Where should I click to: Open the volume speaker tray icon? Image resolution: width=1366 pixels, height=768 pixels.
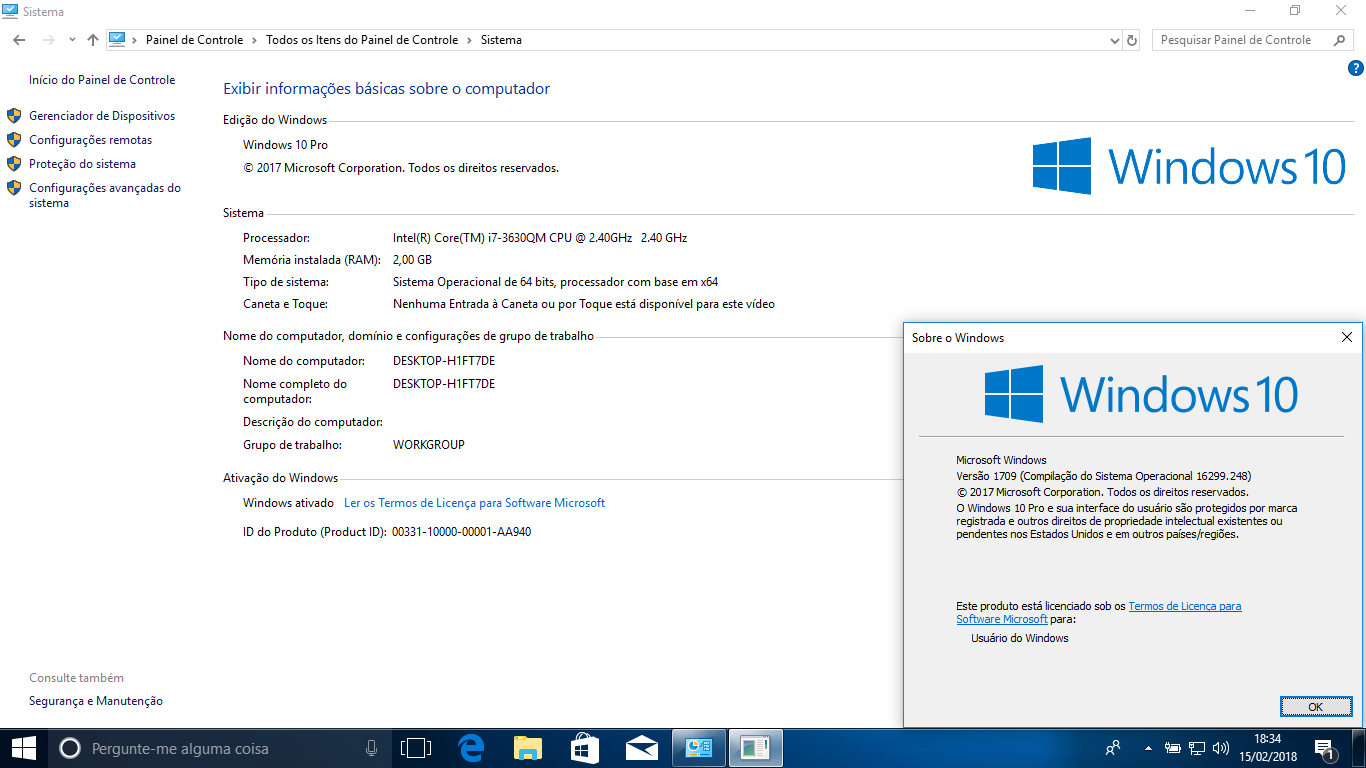coord(1220,748)
